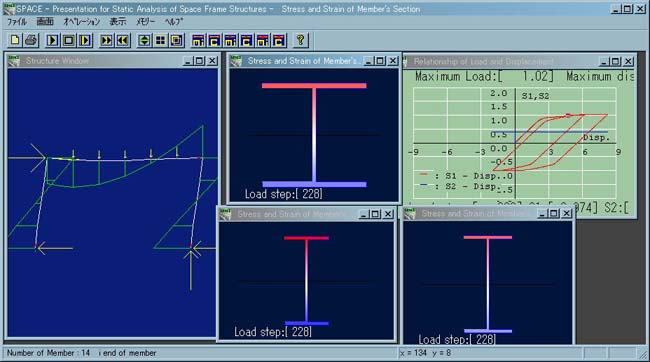Cascade windows using overlapping squares icon

(x=177, y=40)
